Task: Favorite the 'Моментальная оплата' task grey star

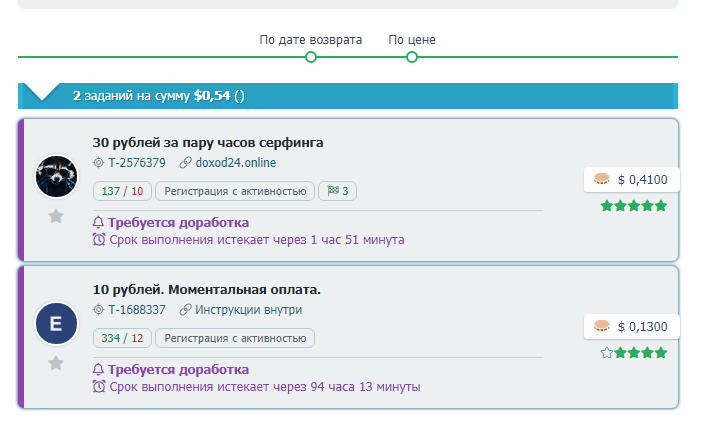Action: [56, 363]
